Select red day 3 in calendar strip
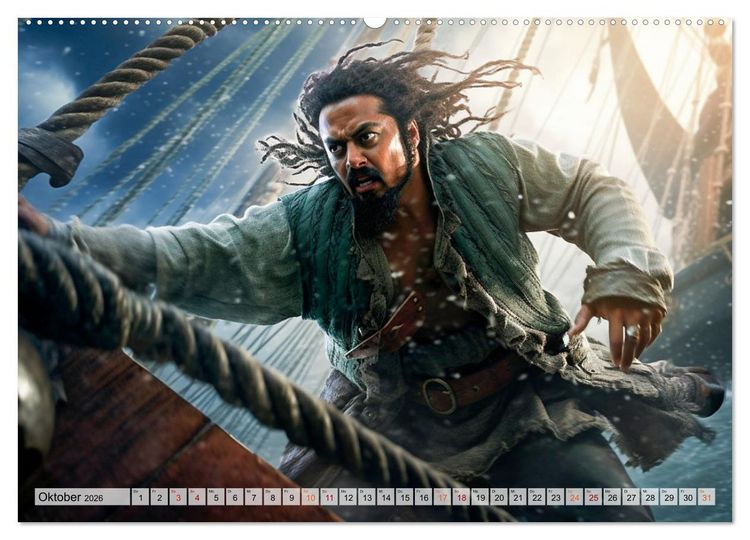750x540 pixels. (178, 497)
